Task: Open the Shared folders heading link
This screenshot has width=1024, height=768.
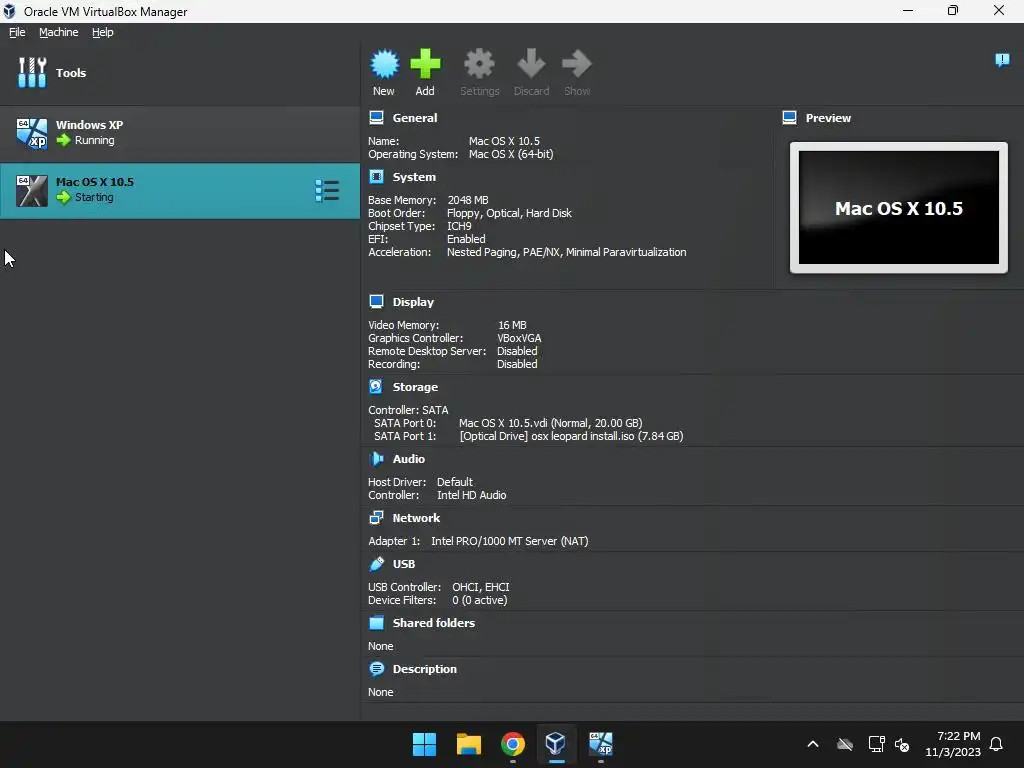Action: (x=434, y=622)
